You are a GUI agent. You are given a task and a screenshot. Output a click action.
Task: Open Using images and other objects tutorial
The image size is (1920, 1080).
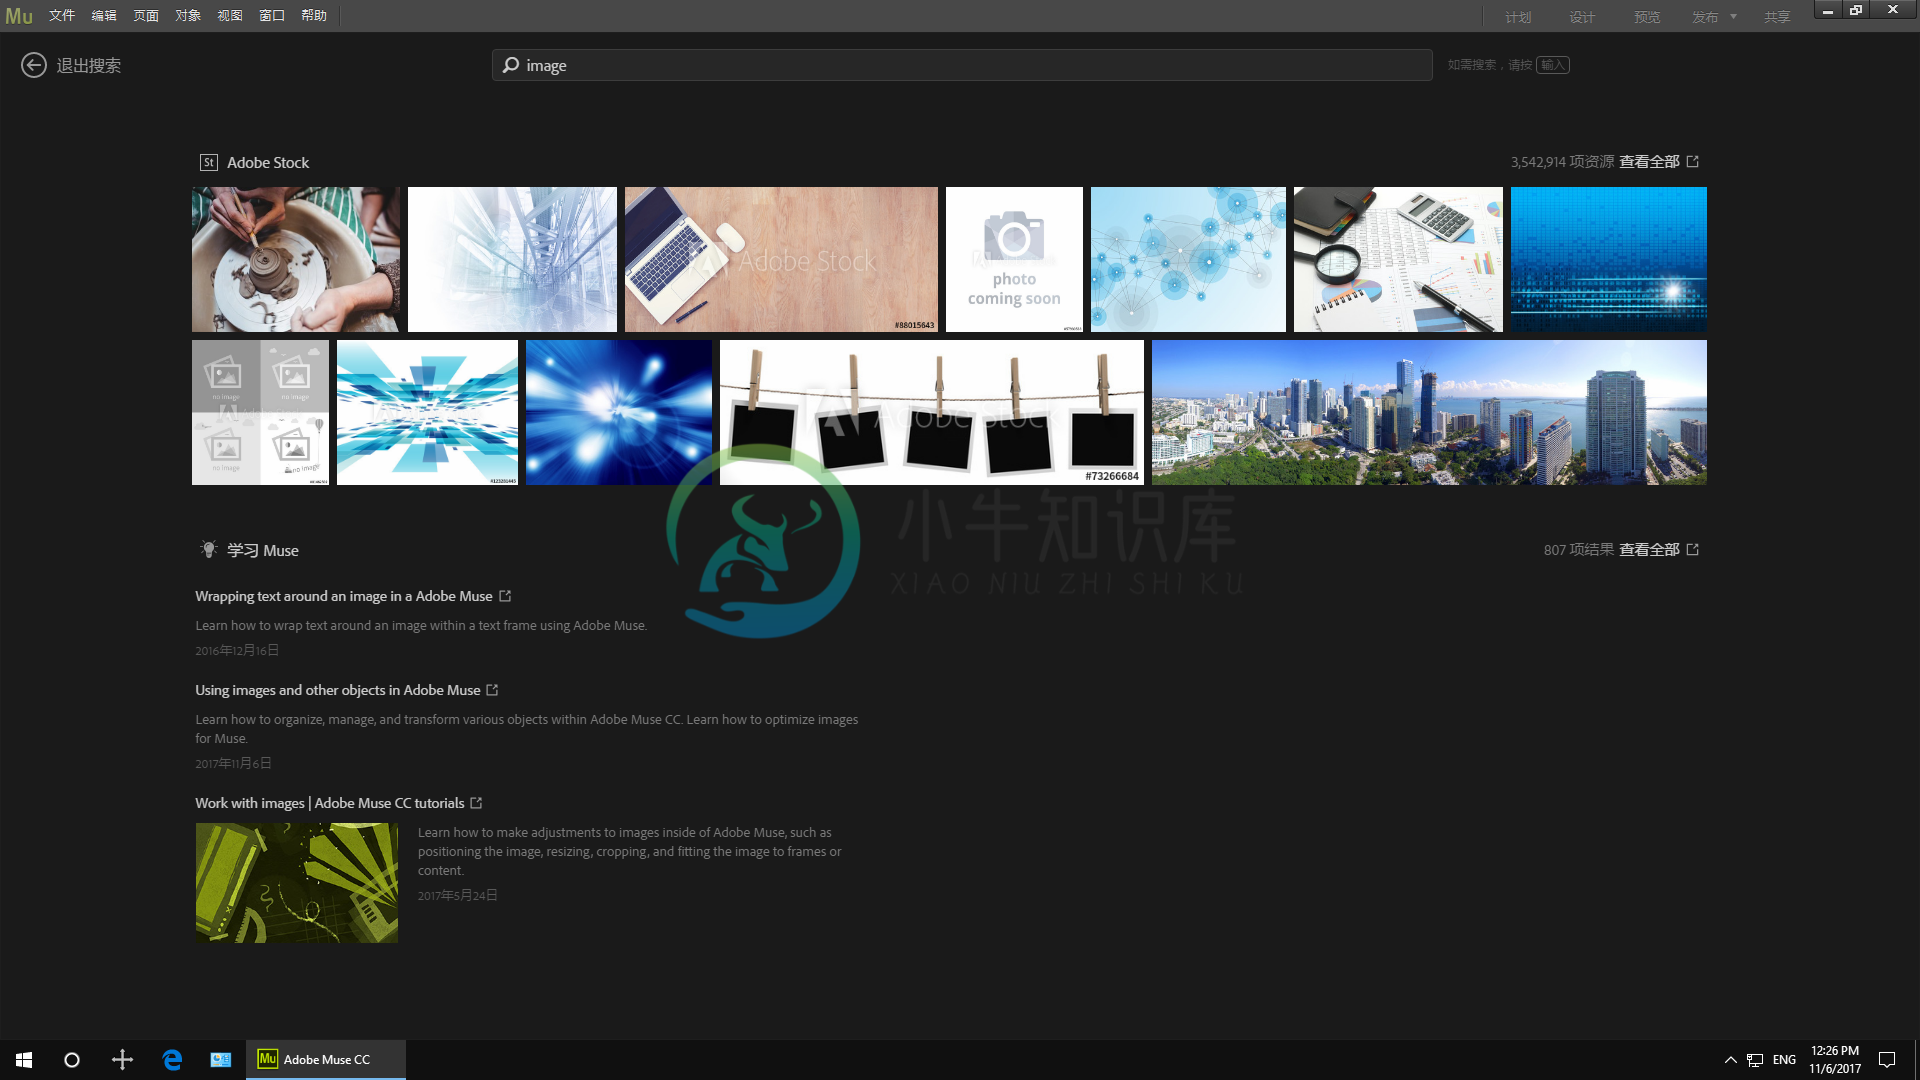click(338, 690)
